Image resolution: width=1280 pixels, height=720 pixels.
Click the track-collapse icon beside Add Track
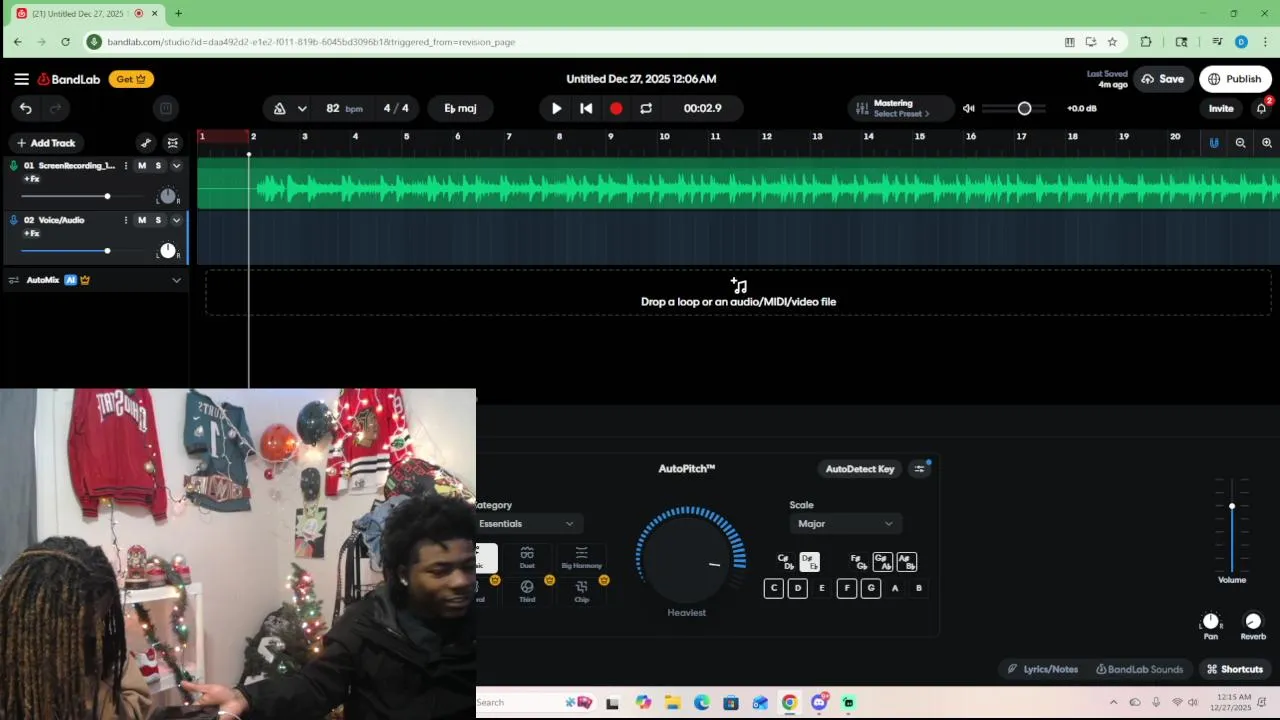pyautogui.click(x=173, y=143)
